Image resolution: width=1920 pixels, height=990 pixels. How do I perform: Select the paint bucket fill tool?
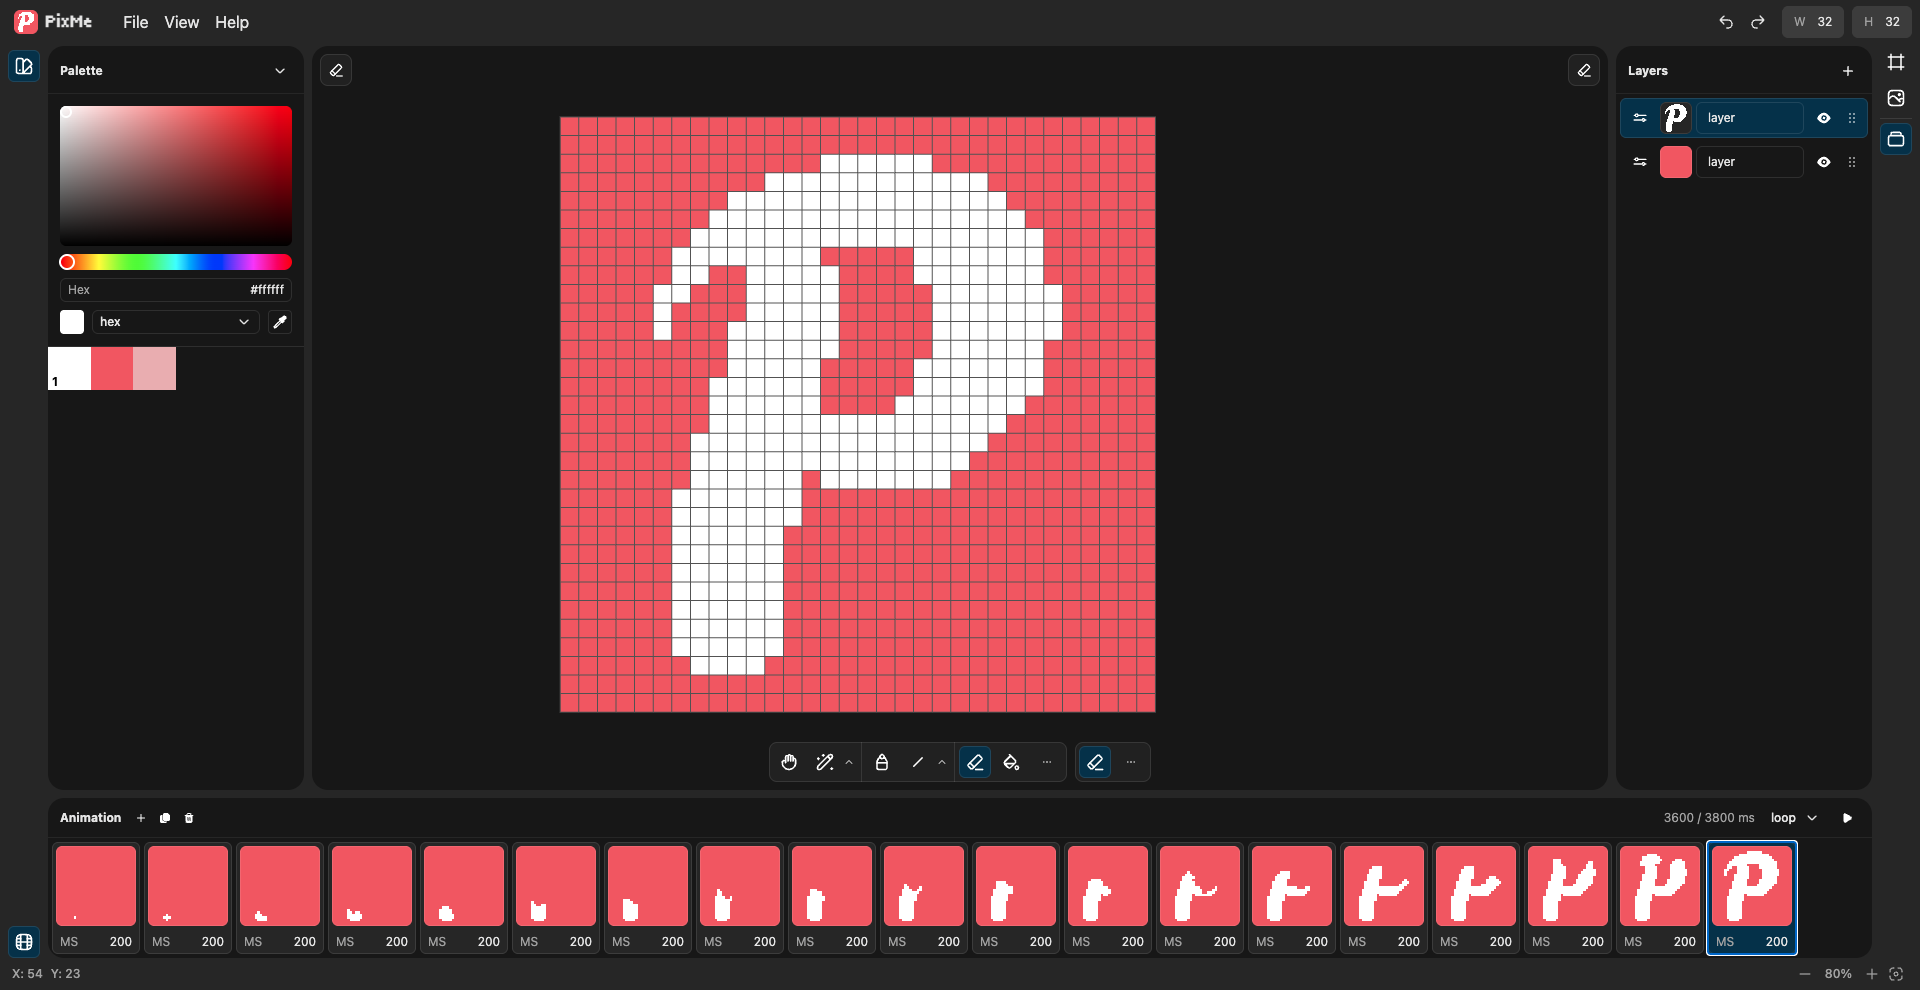pyautogui.click(x=1011, y=762)
